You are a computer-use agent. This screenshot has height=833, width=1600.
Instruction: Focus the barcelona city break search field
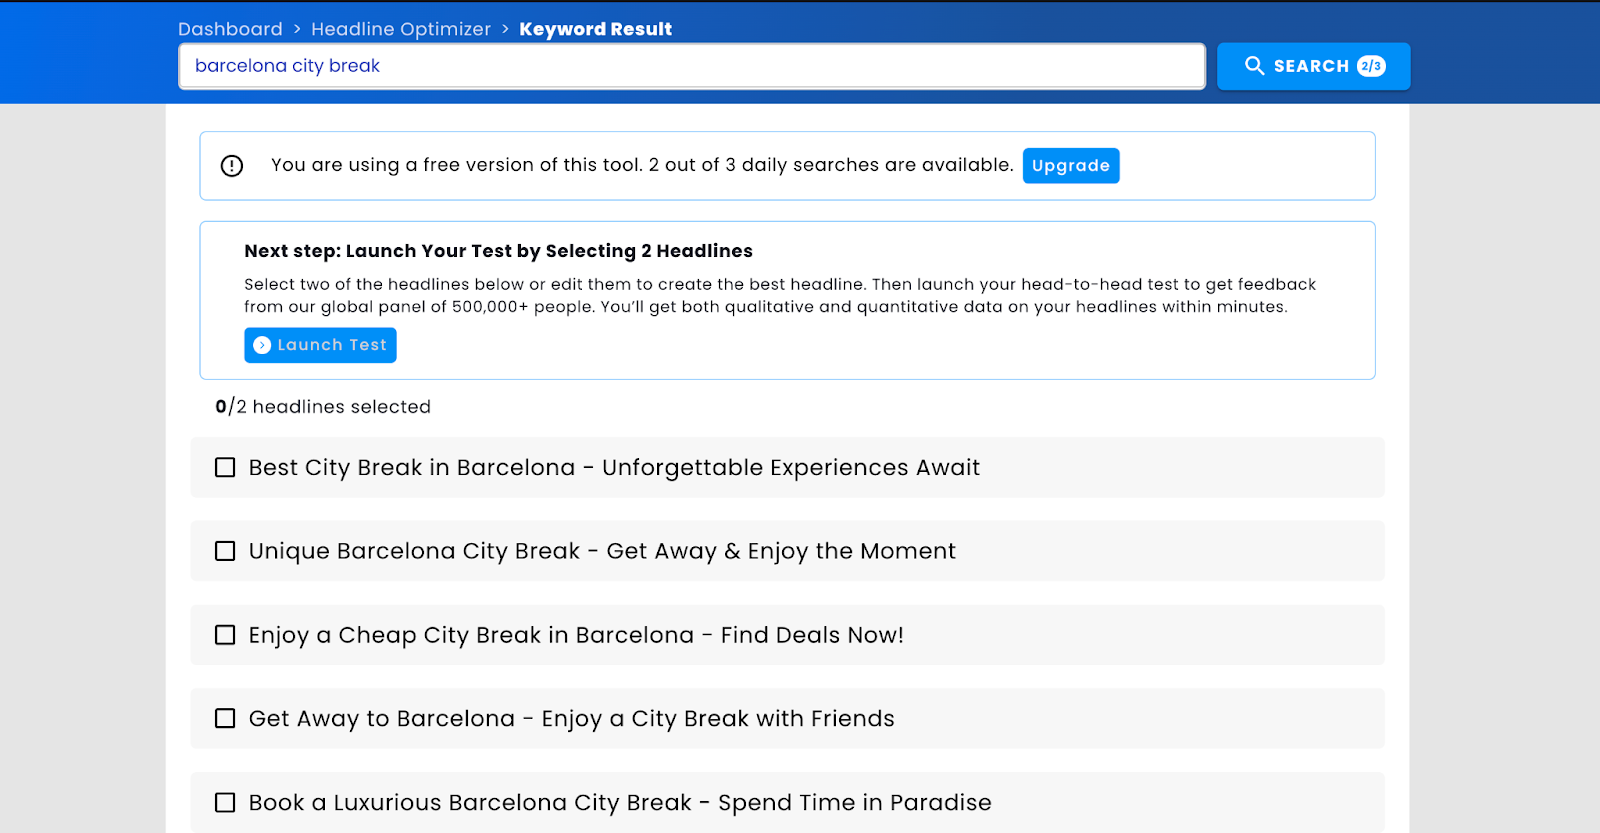point(692,66)
